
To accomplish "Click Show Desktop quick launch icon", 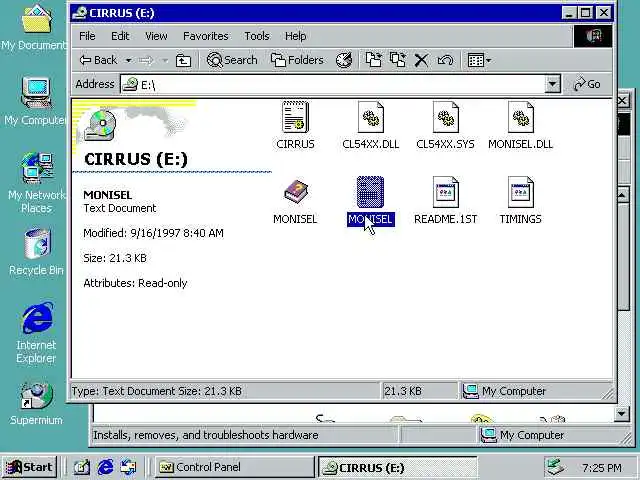I will (x=82, y=467).
